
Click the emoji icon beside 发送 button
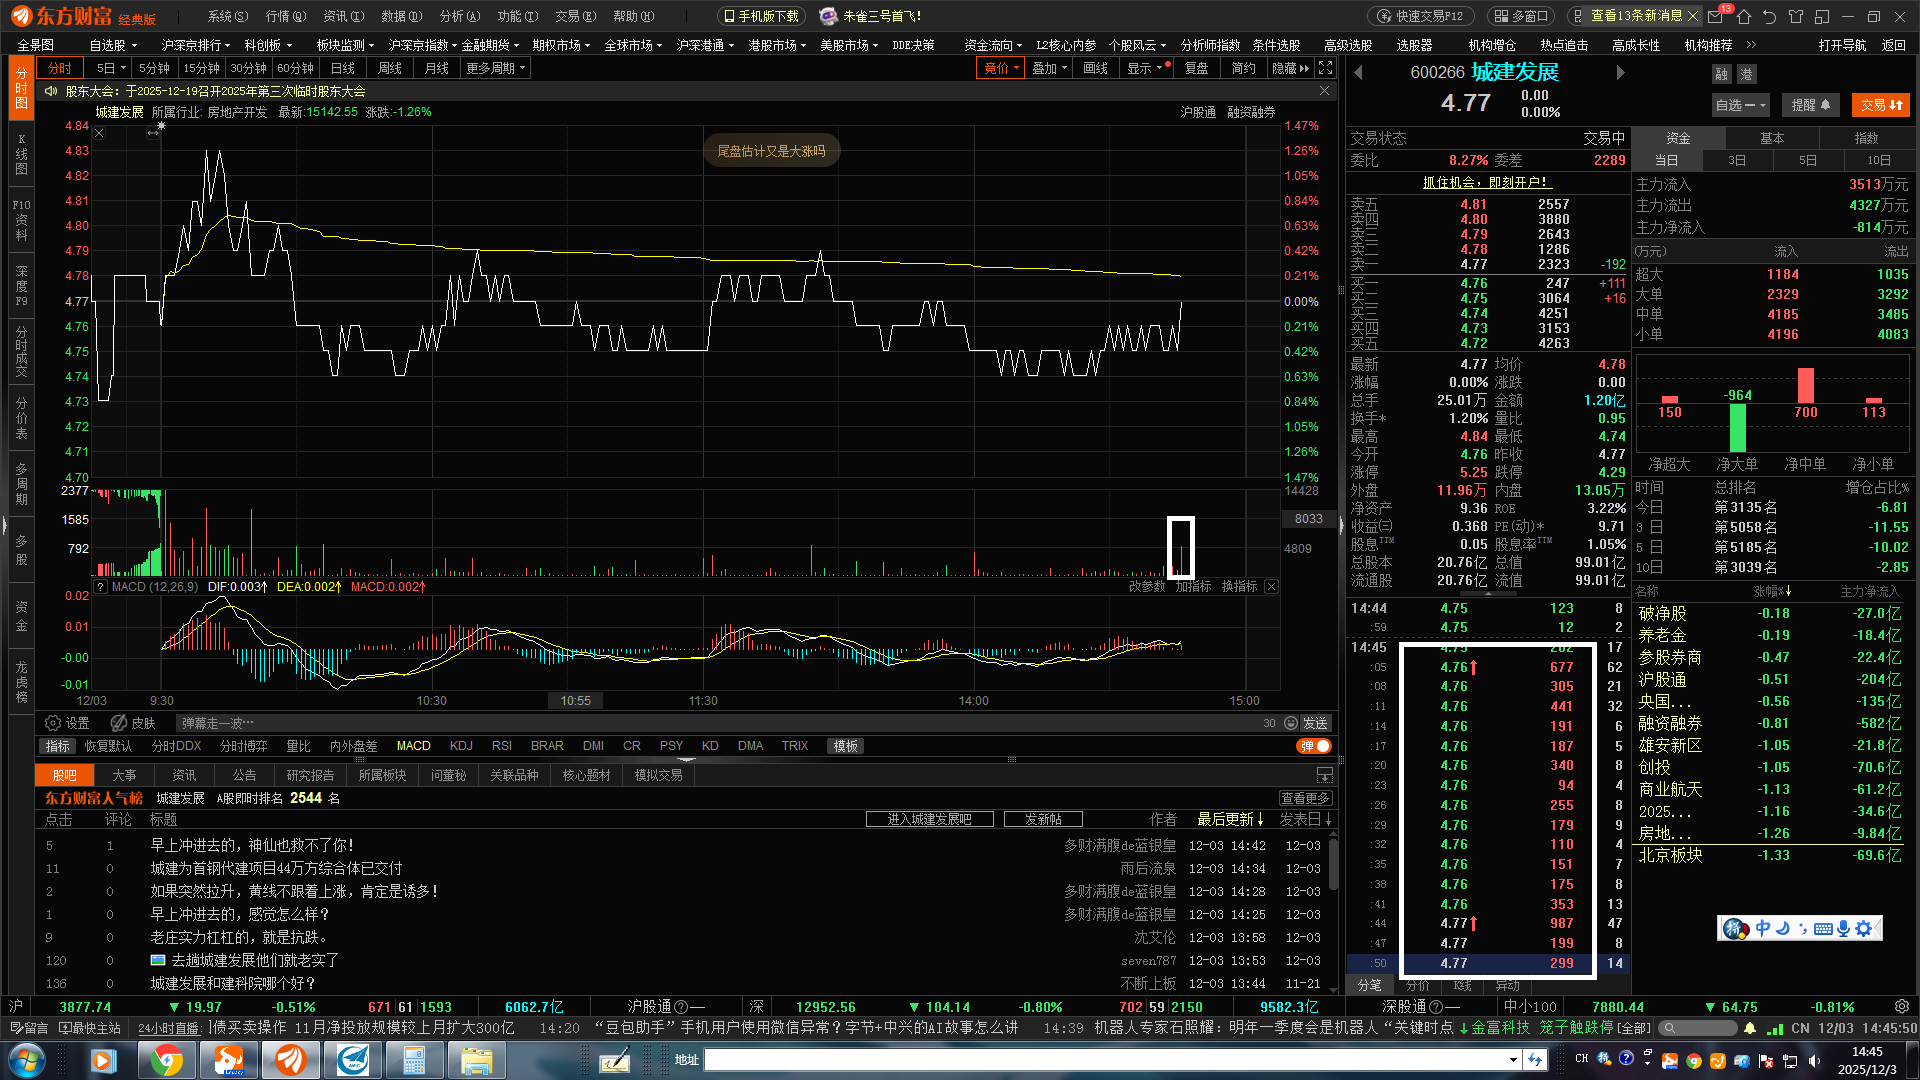coord(1291,723)
